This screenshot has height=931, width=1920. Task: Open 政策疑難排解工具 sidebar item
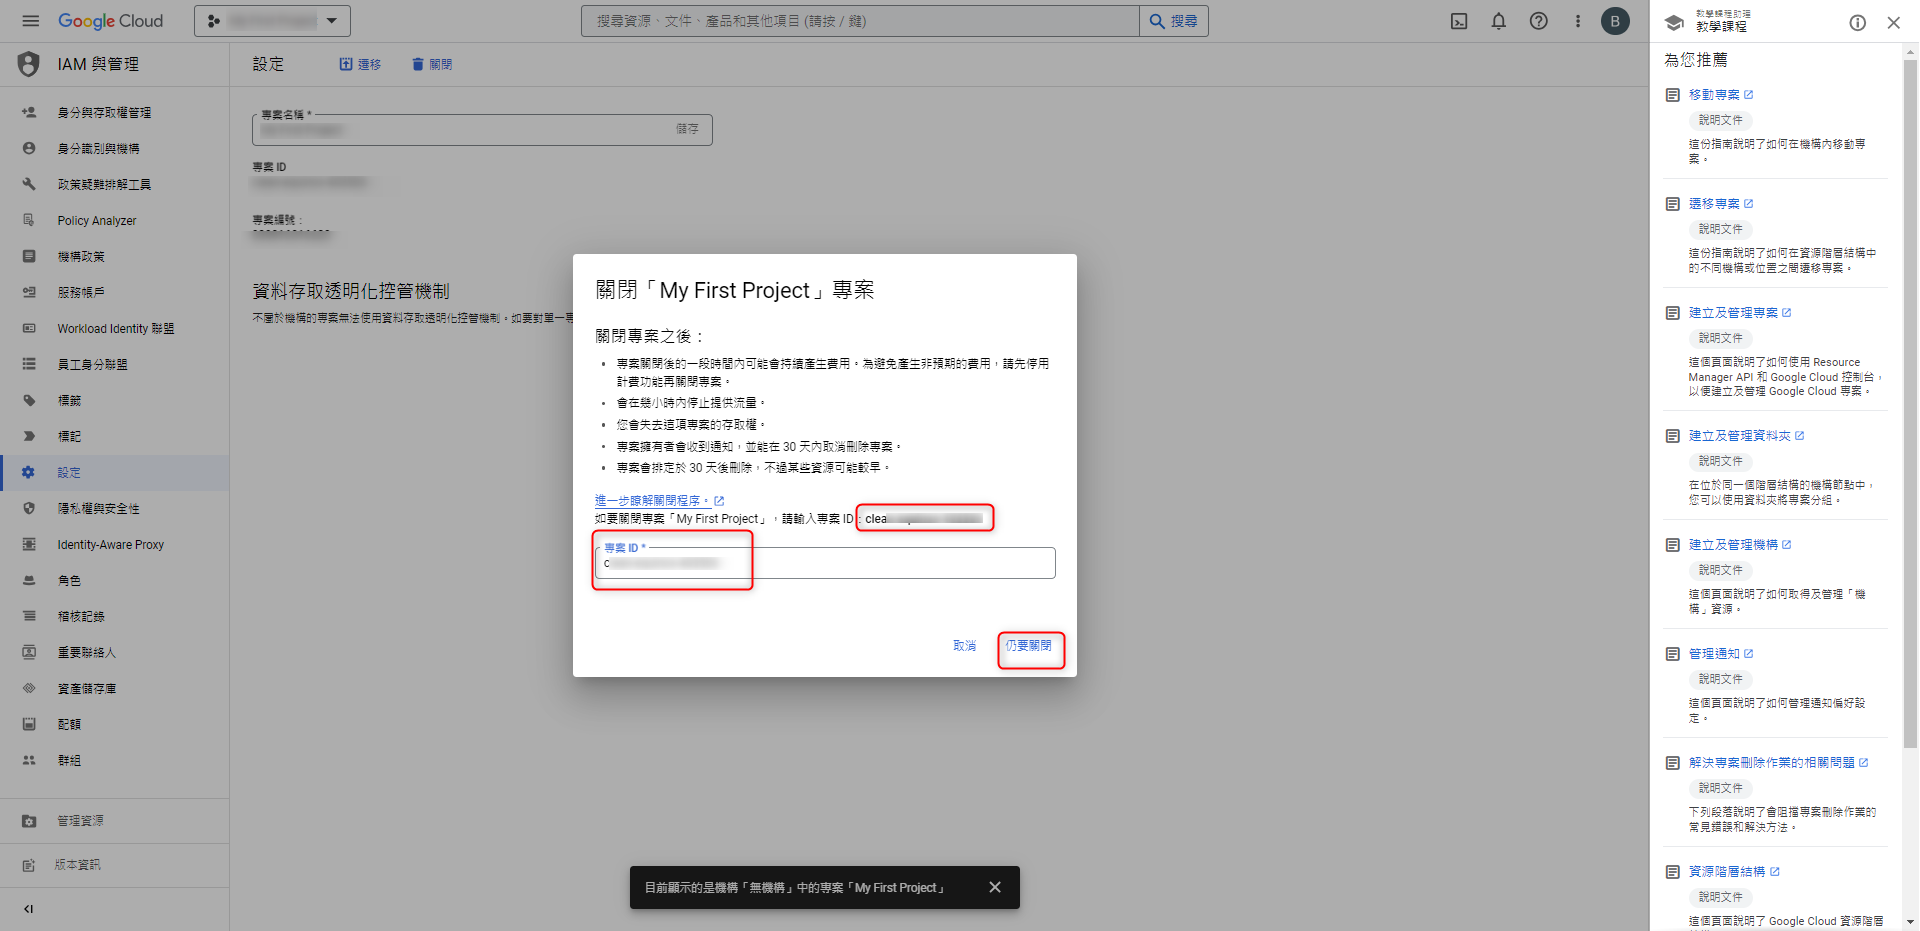(114, 185)
